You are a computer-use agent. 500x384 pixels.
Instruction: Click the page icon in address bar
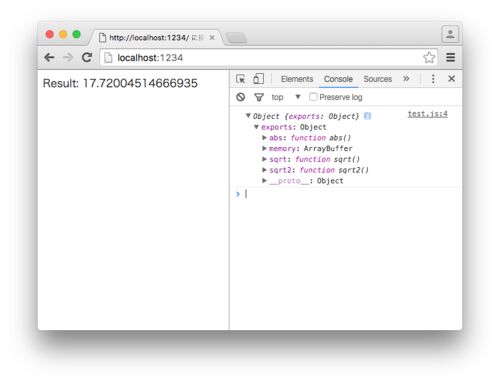[x=108, y=58]
